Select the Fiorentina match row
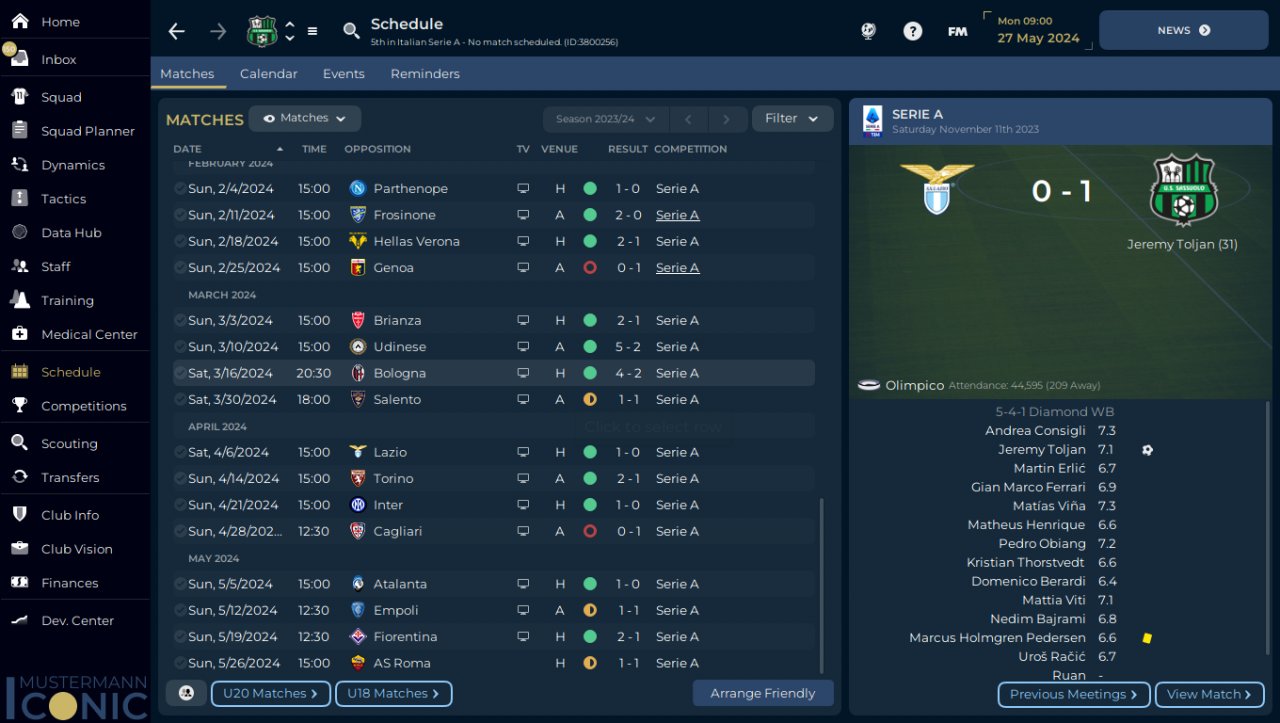 click(494, 637)
